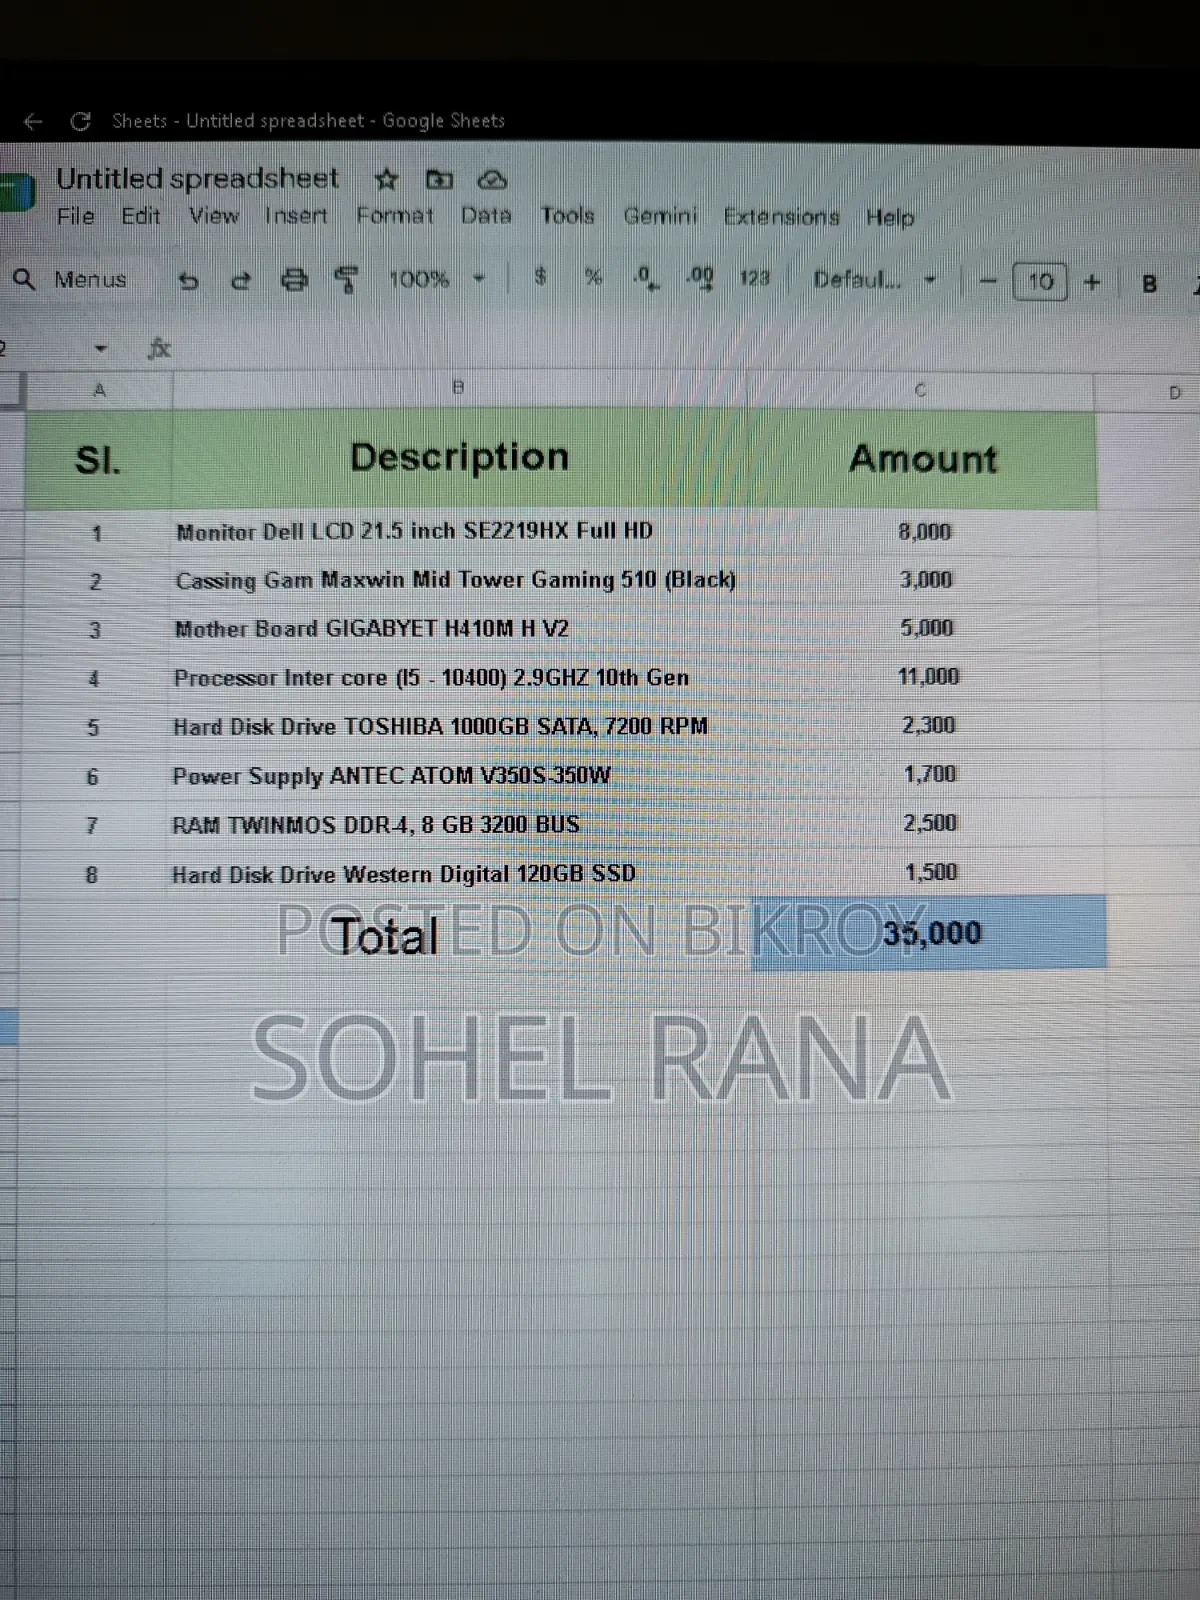1200x1600 pixels.
Task: Format as percent
Action: point(593,277)
